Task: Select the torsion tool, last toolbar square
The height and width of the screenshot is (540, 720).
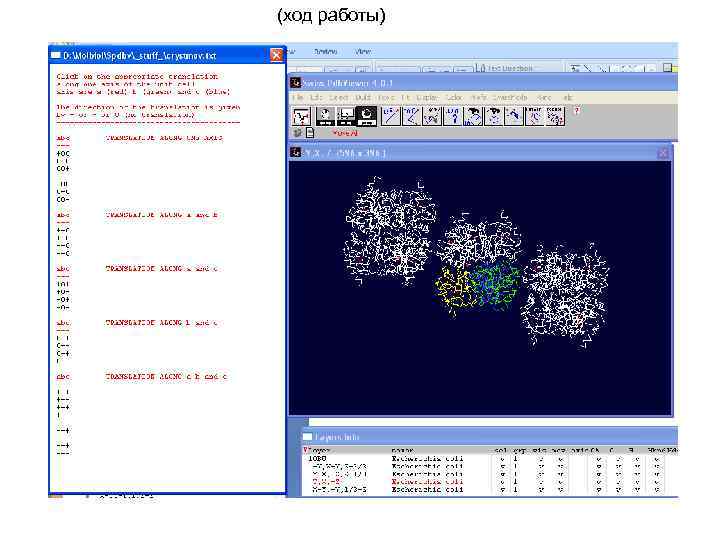Action: pos(555,116)
